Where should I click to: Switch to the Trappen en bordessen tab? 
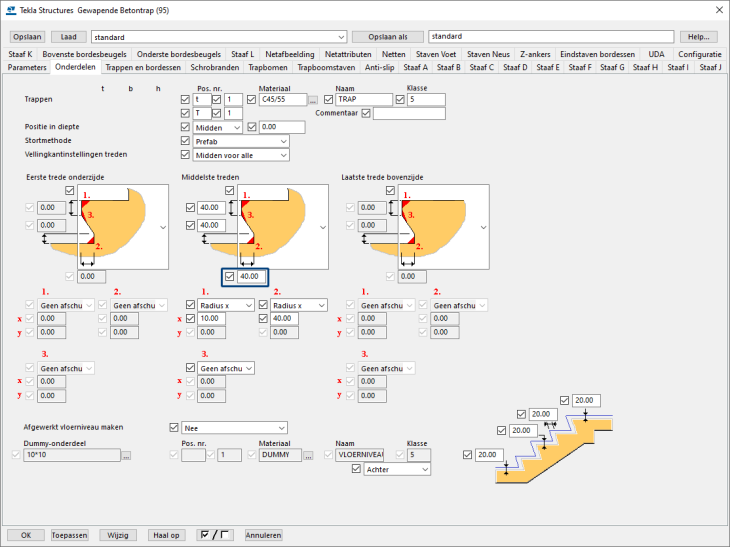click(143, 68)
